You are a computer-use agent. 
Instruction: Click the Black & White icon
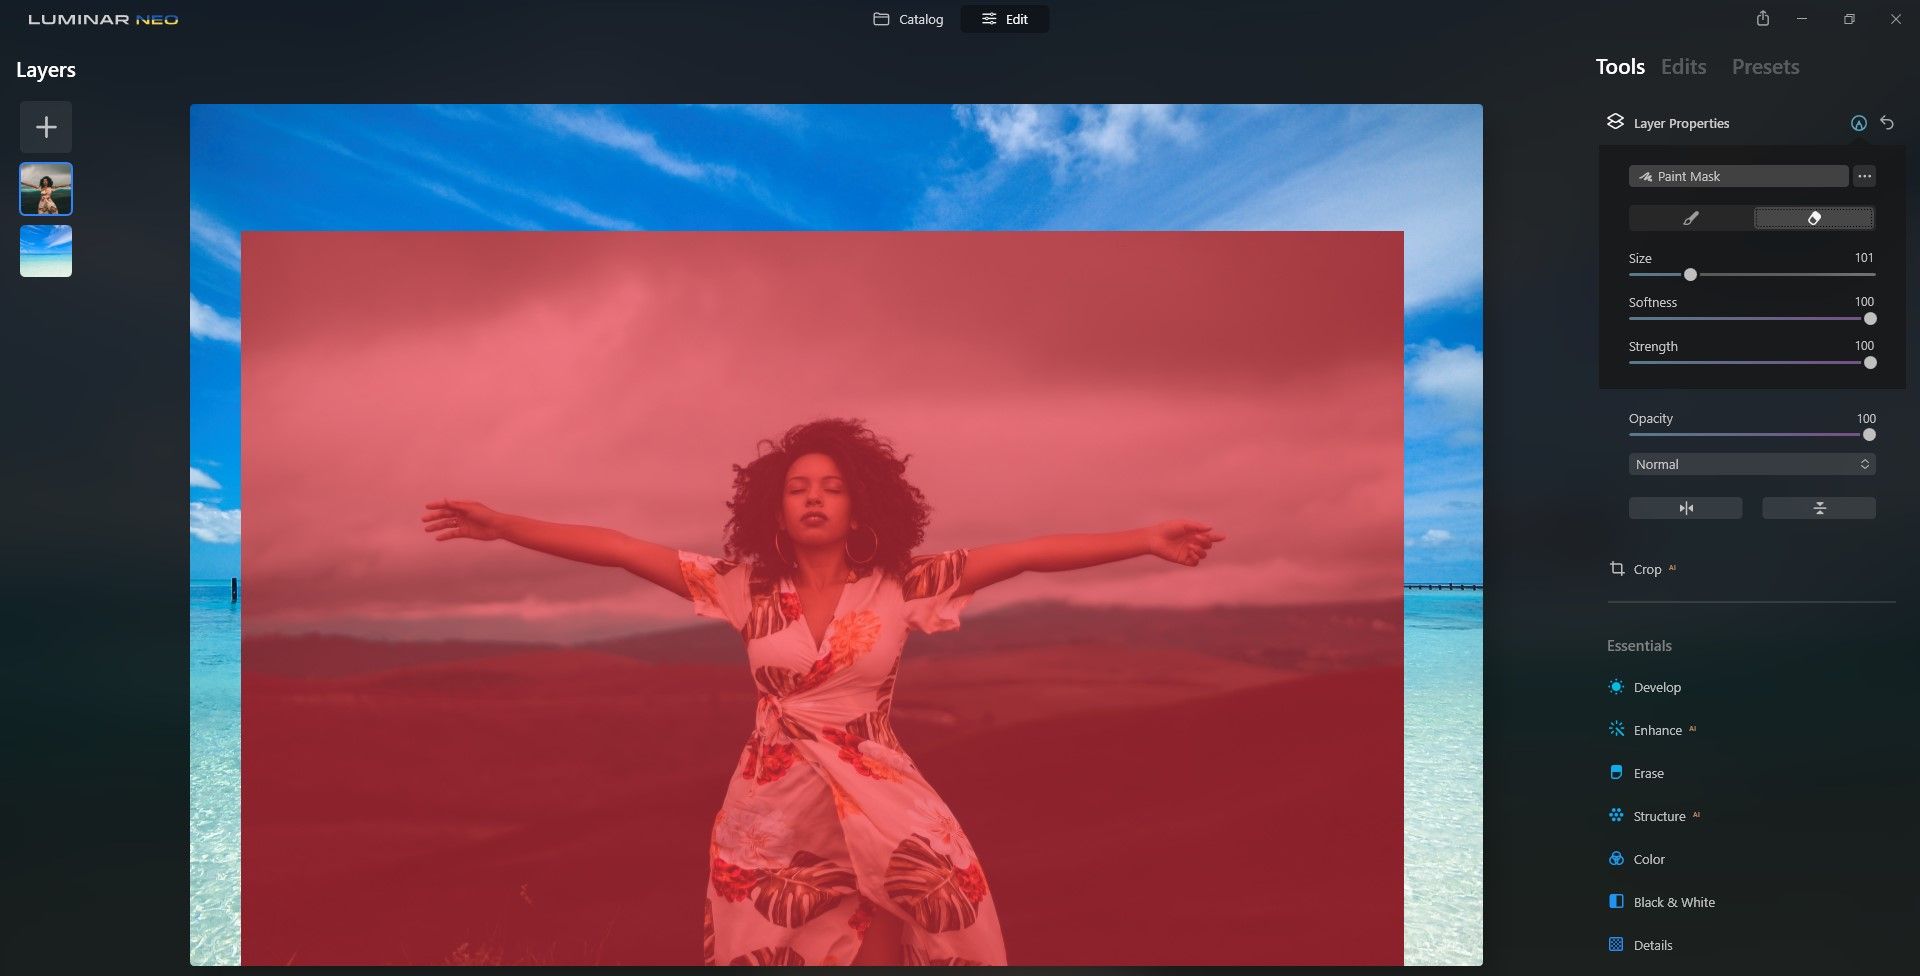coord(1616,901)
